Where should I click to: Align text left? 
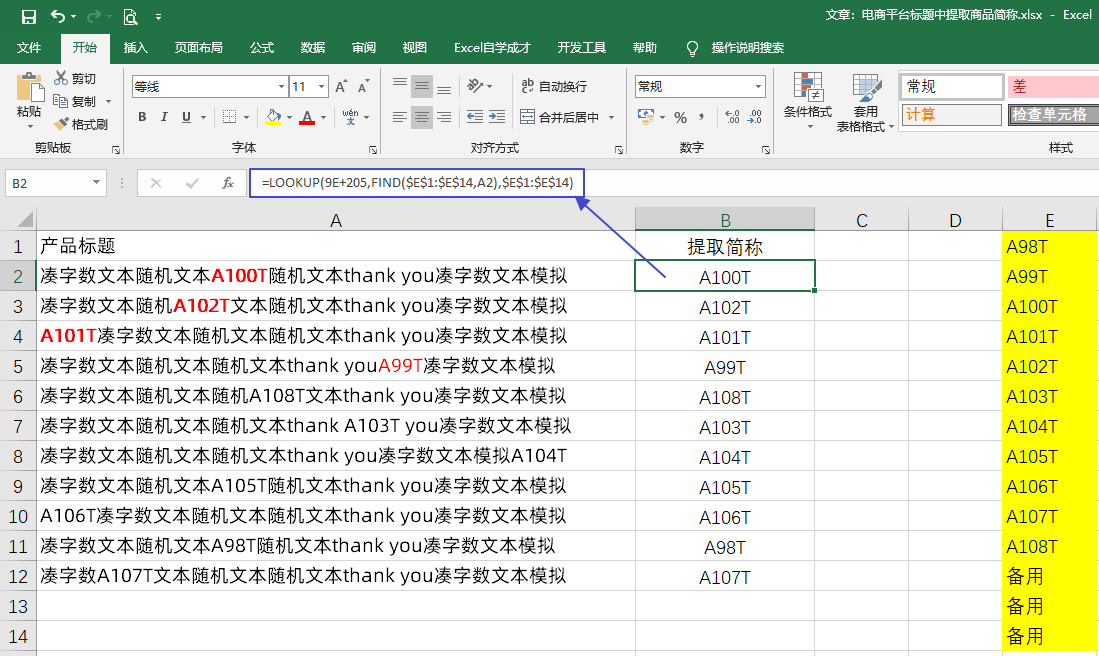(400, 117)
